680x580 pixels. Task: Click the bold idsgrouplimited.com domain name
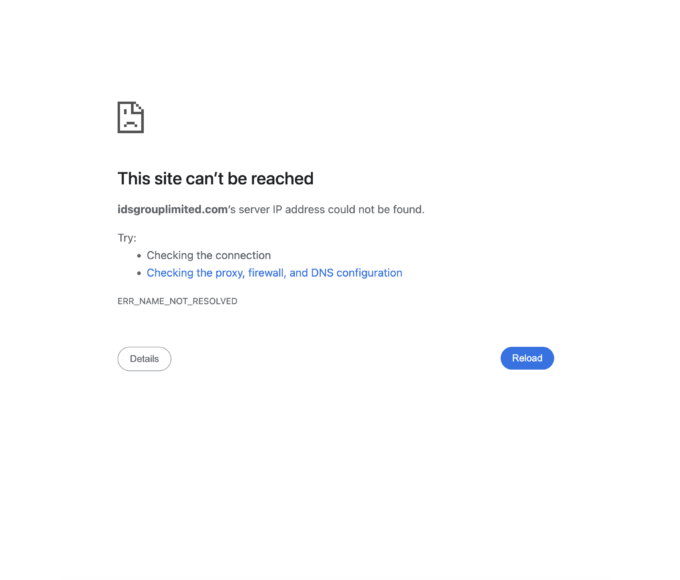point(172,210)
